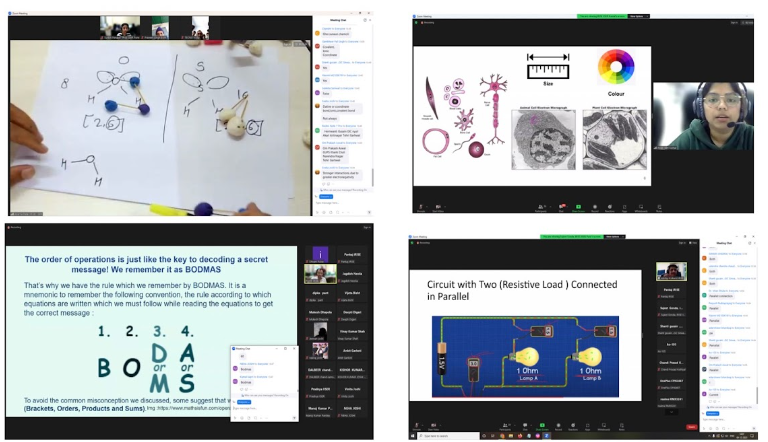Click the green Share Screen icon under the cell slide

pos(579,206)
